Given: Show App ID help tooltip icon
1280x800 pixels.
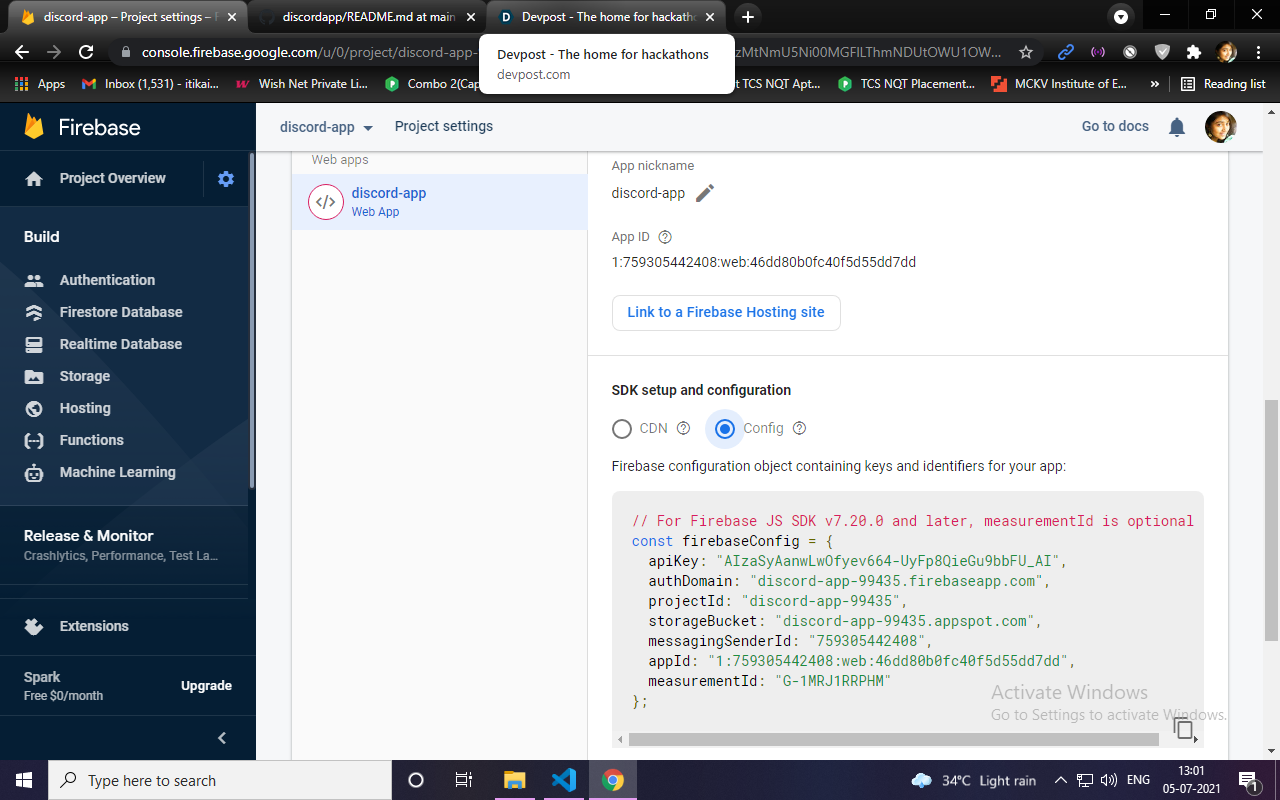Looking at the screenshot, I should (x=665, y=237).
